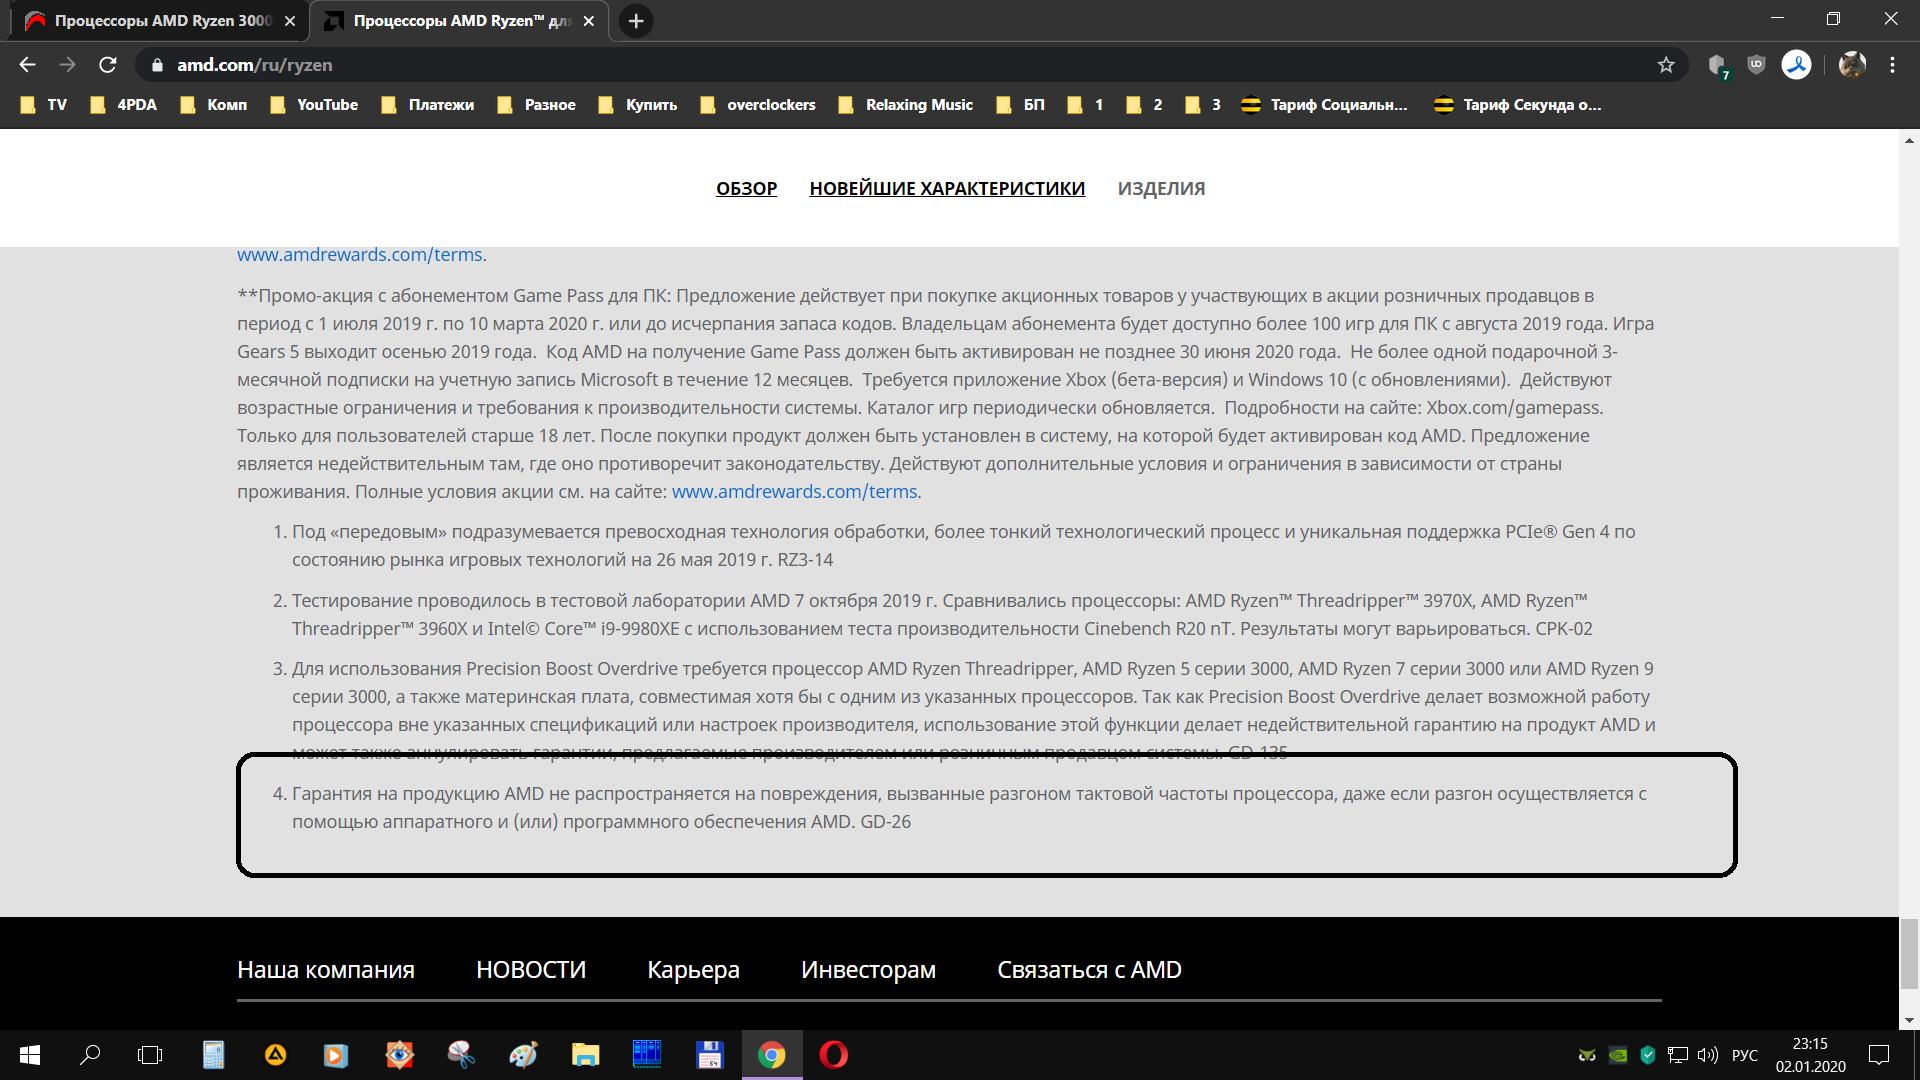Open Opera browser from taskbar

coord(833,1055)
